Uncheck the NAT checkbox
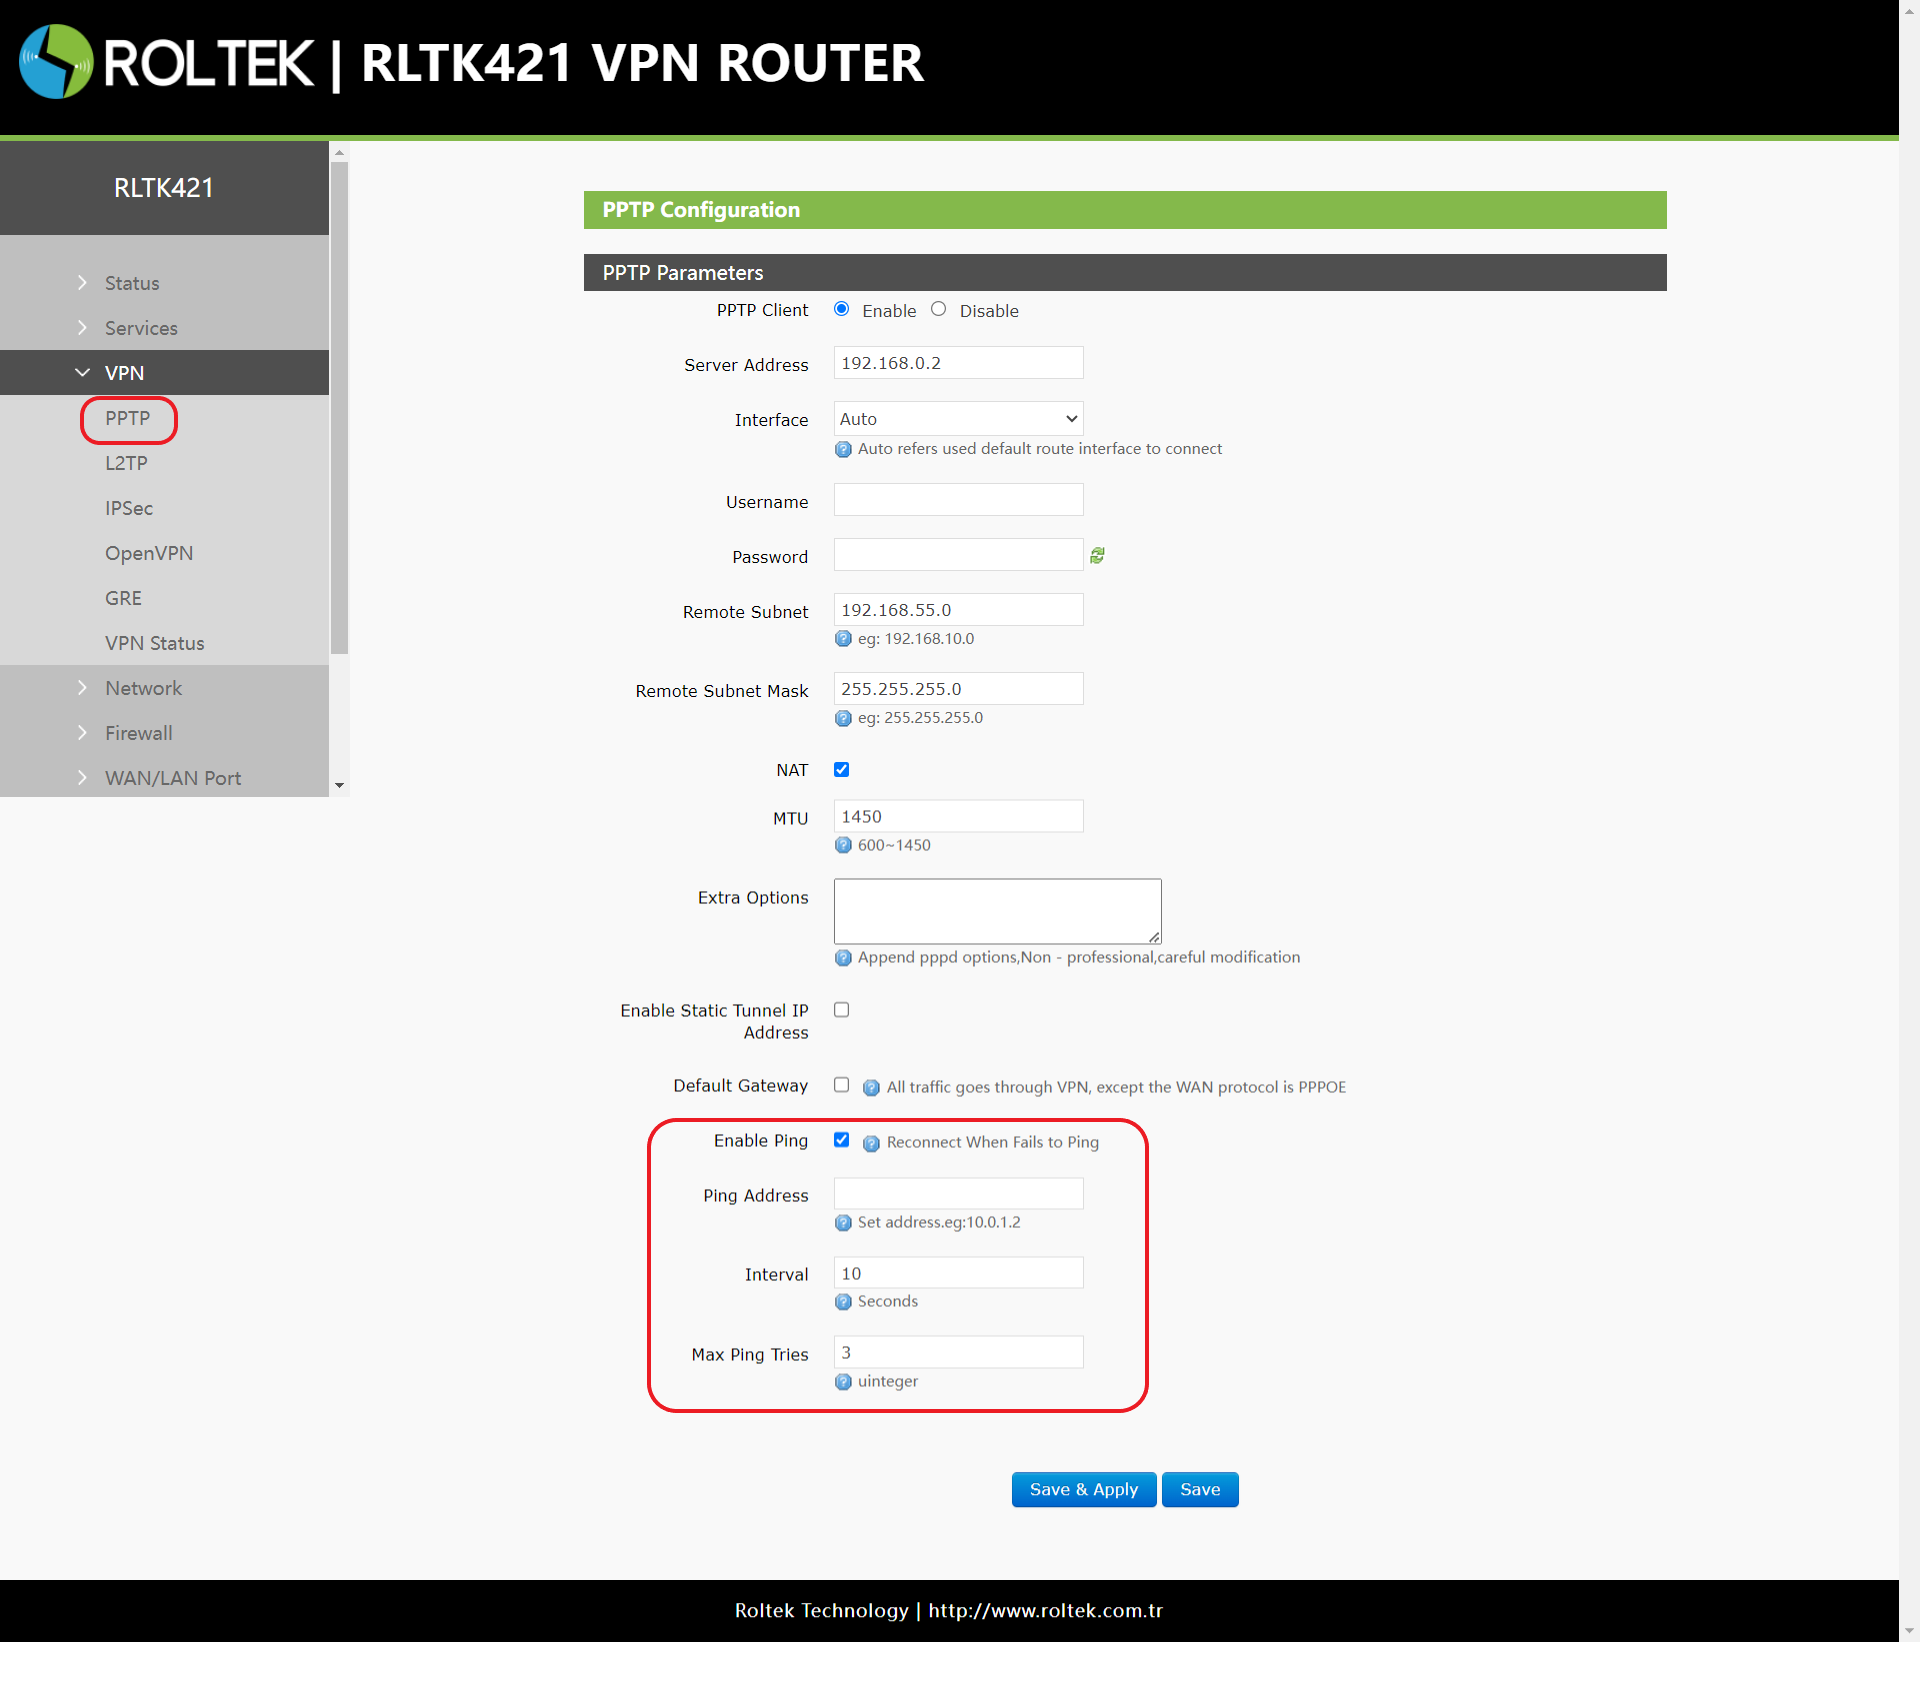Viewport: 1920px width, 1705px height. tap(841, 770)
